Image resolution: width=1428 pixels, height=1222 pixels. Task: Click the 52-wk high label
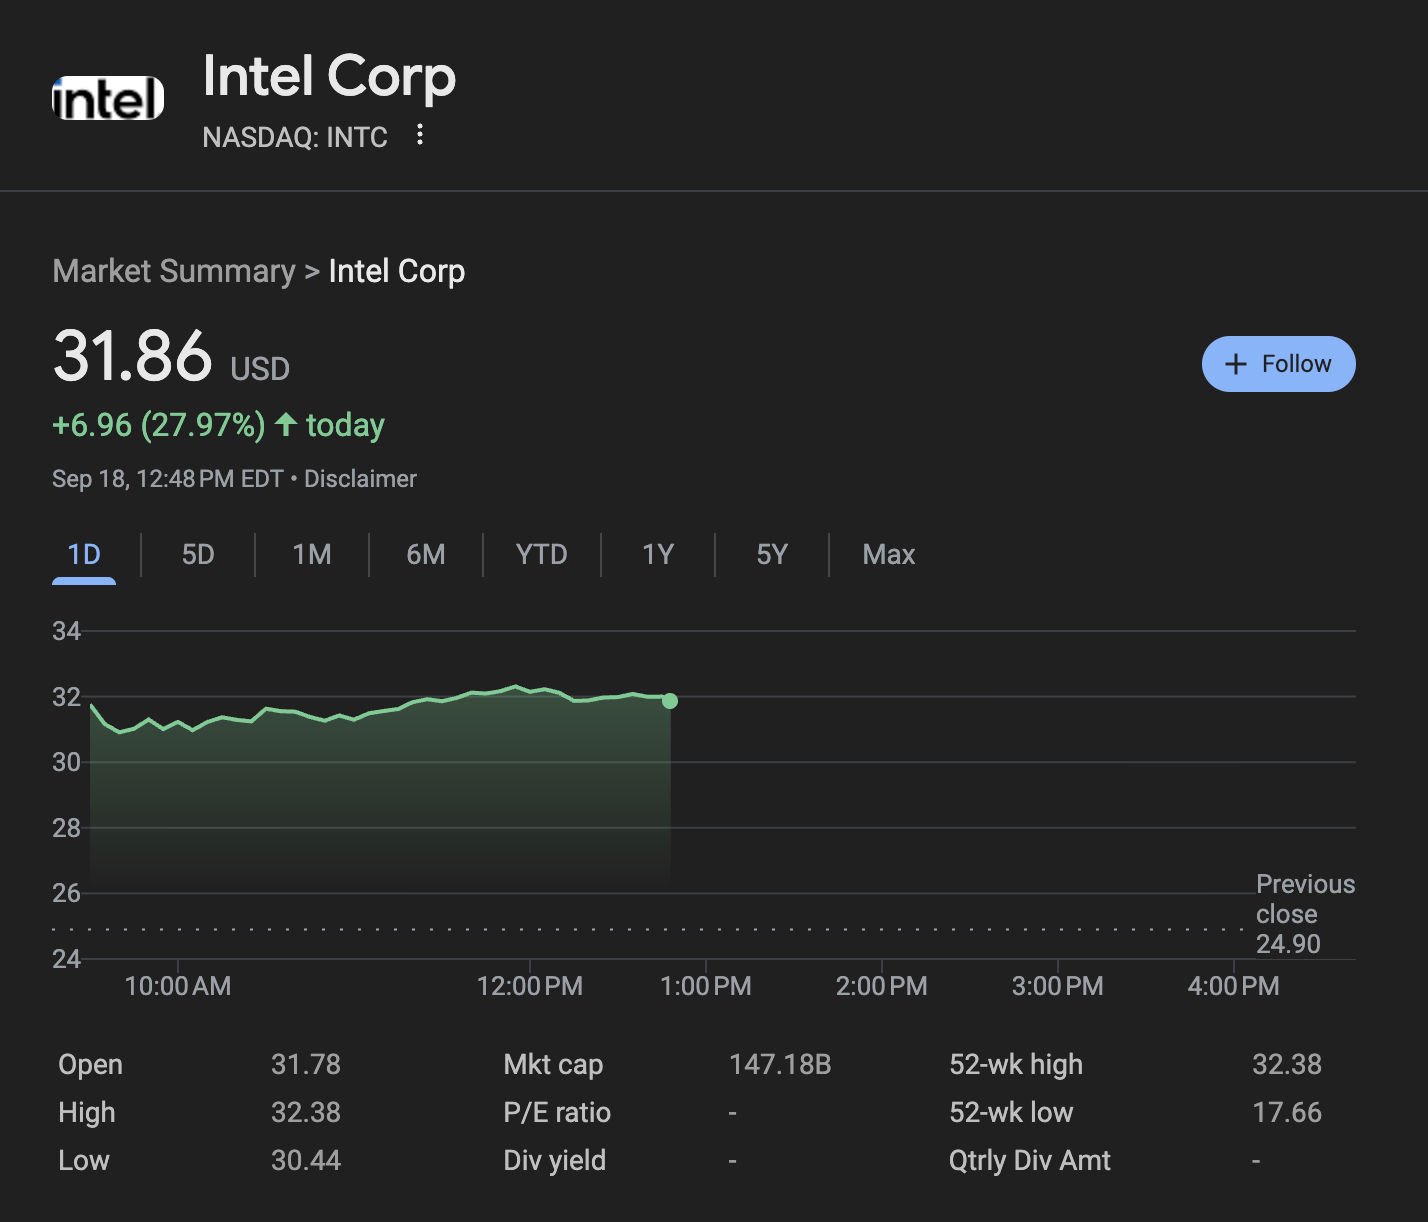(1016, 1064)
